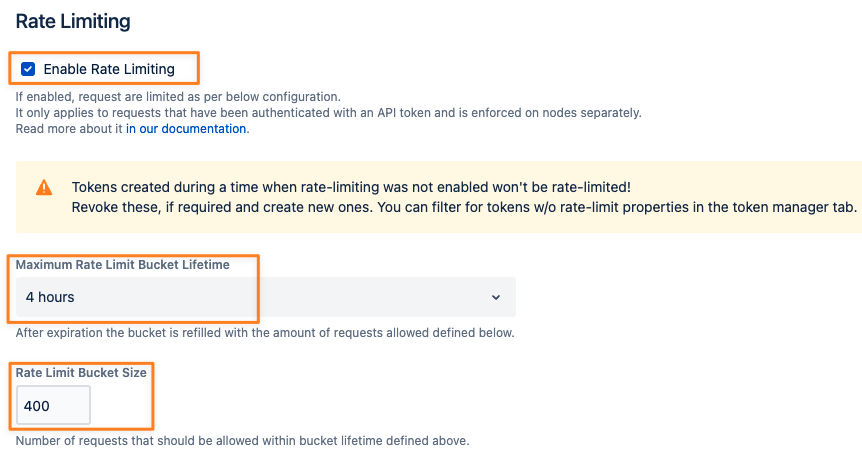Image resolution: width=862 pixels, height=459 pixels.
Task: Click the 'If enabled, request are limited' description
Action: (x=178, y=97)
